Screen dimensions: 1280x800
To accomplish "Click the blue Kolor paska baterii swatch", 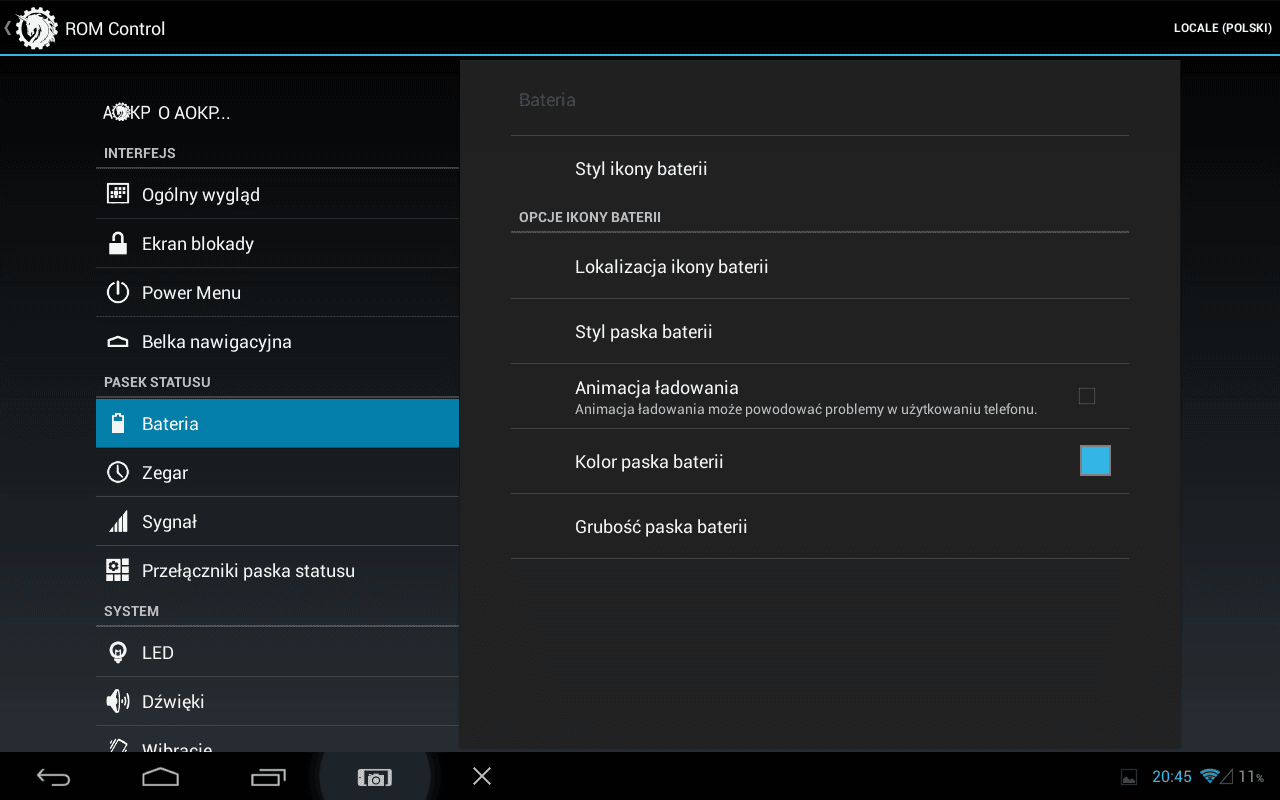I will (x=1095, y=461).
